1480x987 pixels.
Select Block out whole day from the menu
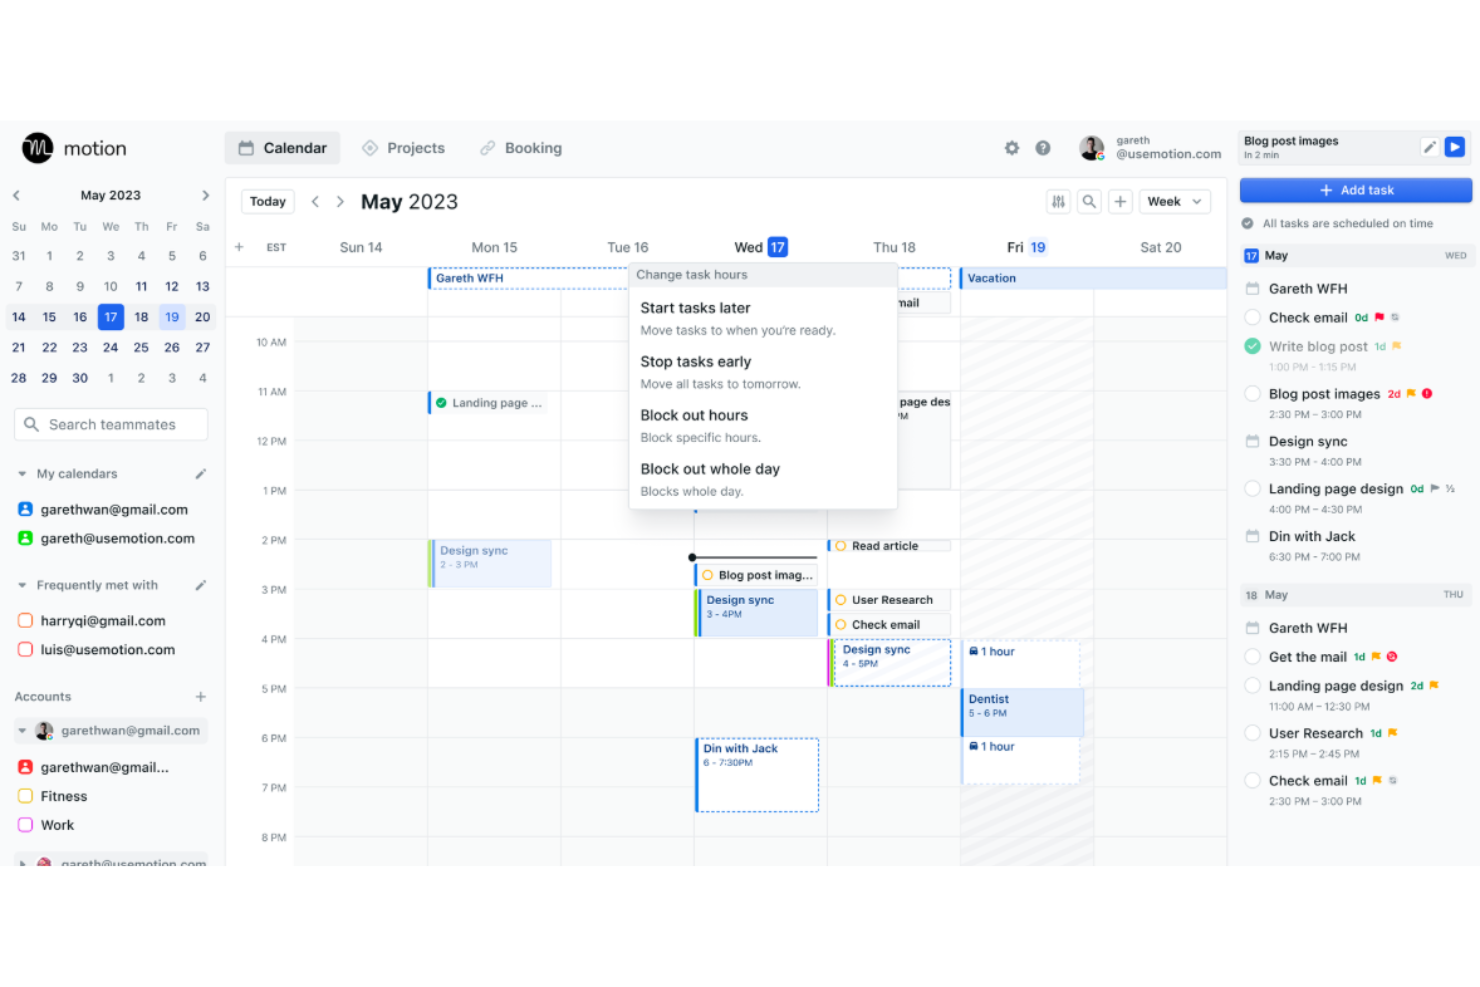pos(710,468)
